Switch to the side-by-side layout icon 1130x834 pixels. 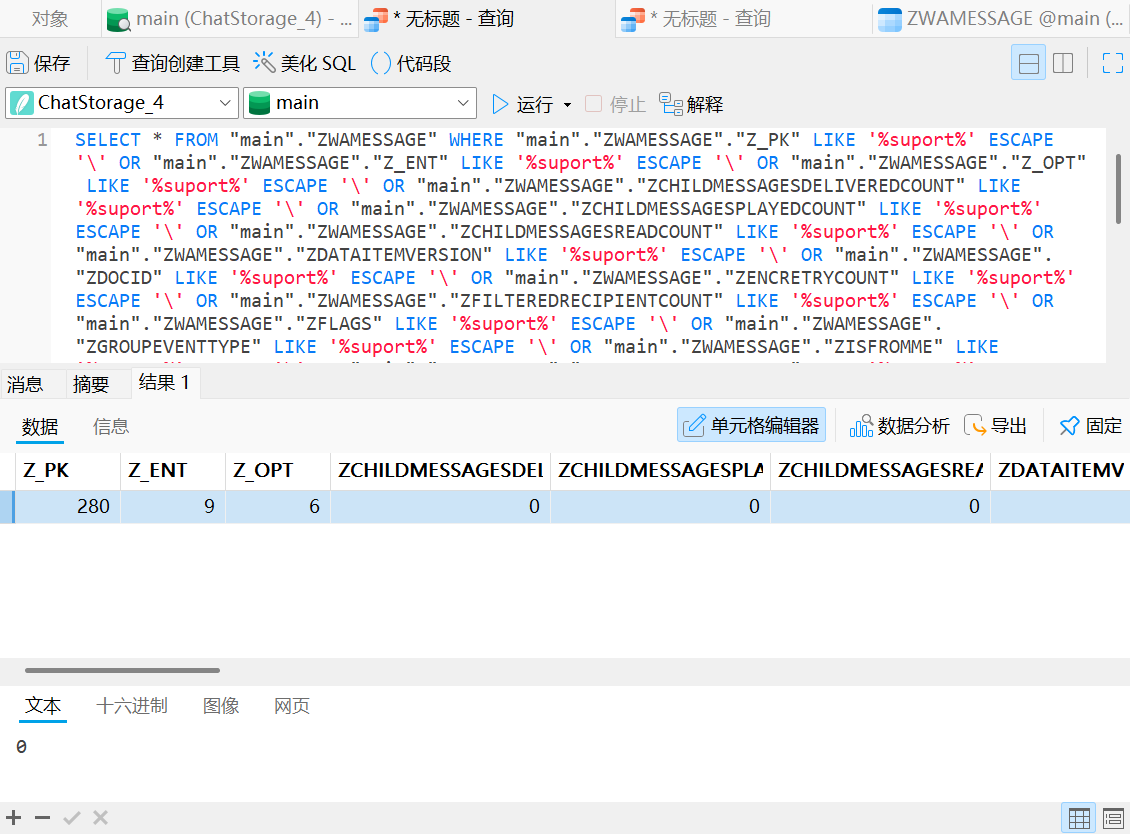[x=1063, y=63]
